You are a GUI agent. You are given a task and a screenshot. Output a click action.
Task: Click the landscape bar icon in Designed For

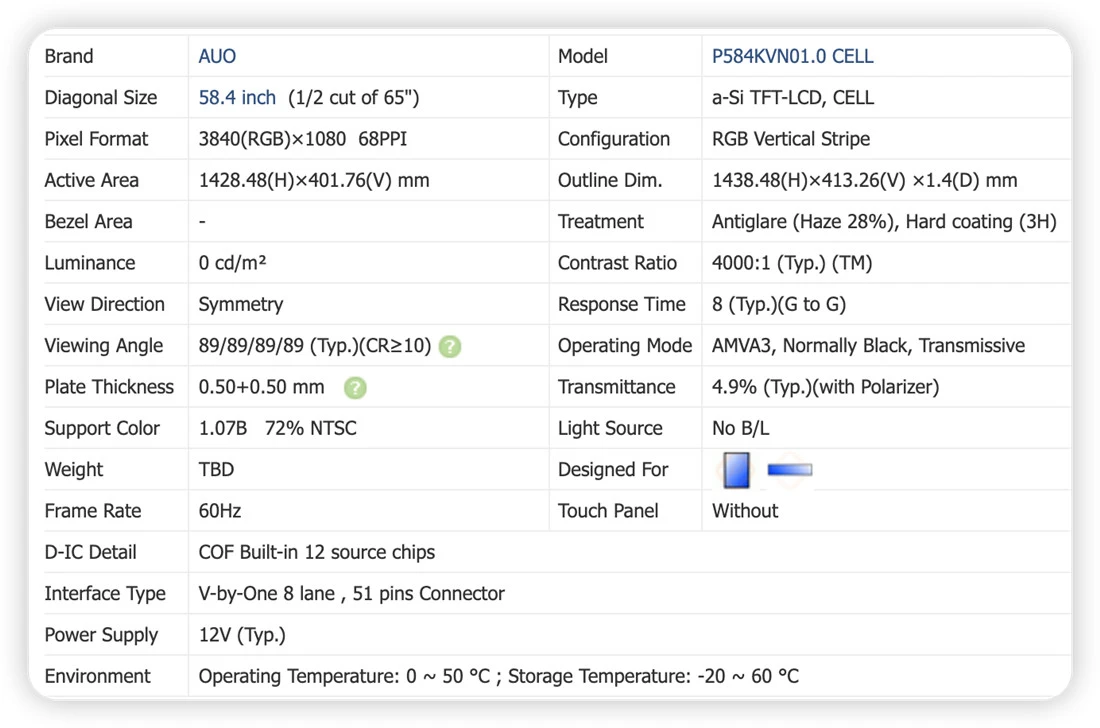(790, 470)
